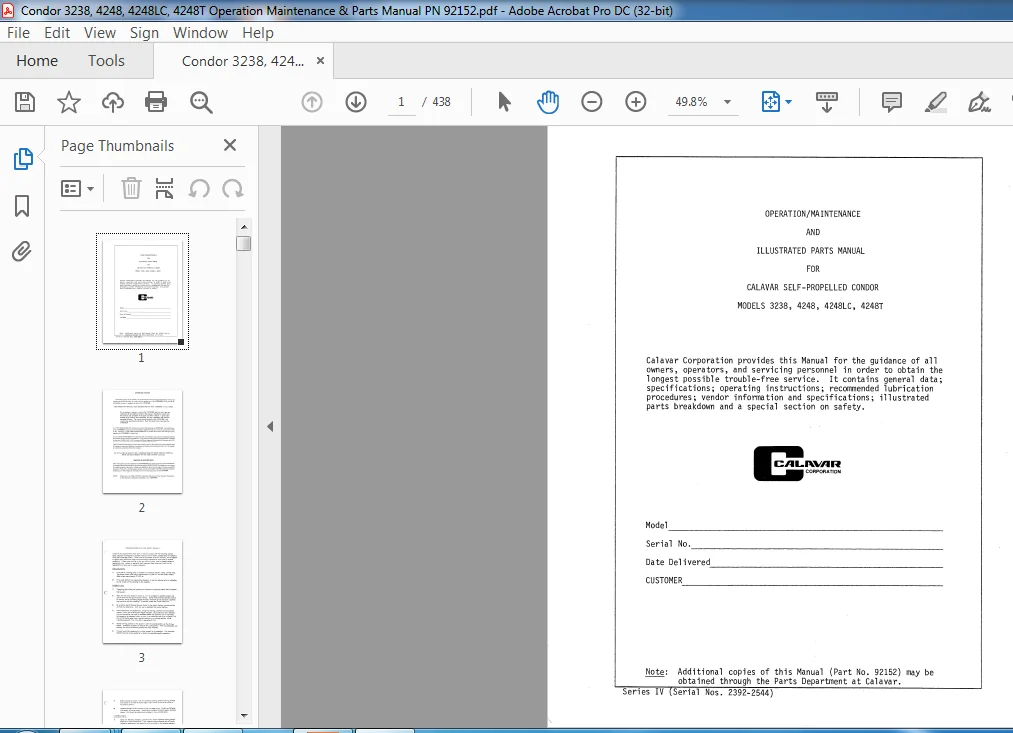
Task: Zoom out with the minus button
Action: (592, 102)
